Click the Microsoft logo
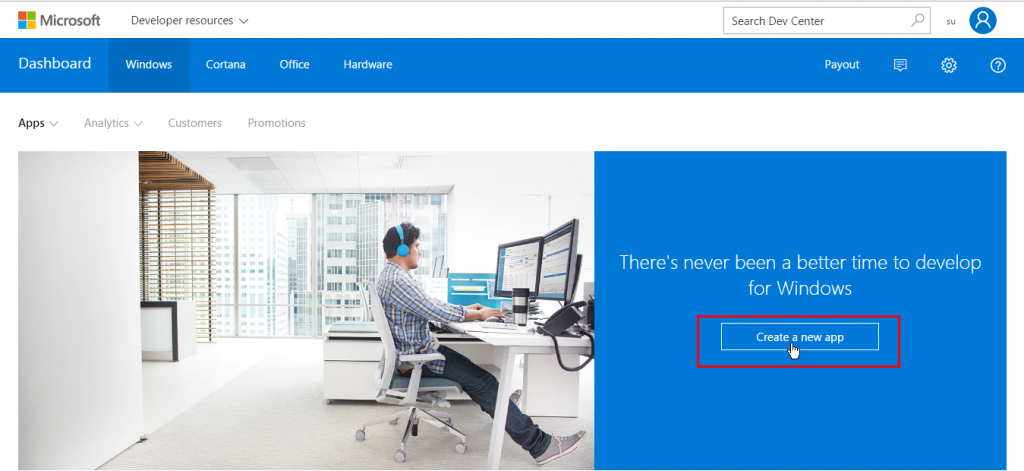1024x471 pixels. (x=59, y=20)
